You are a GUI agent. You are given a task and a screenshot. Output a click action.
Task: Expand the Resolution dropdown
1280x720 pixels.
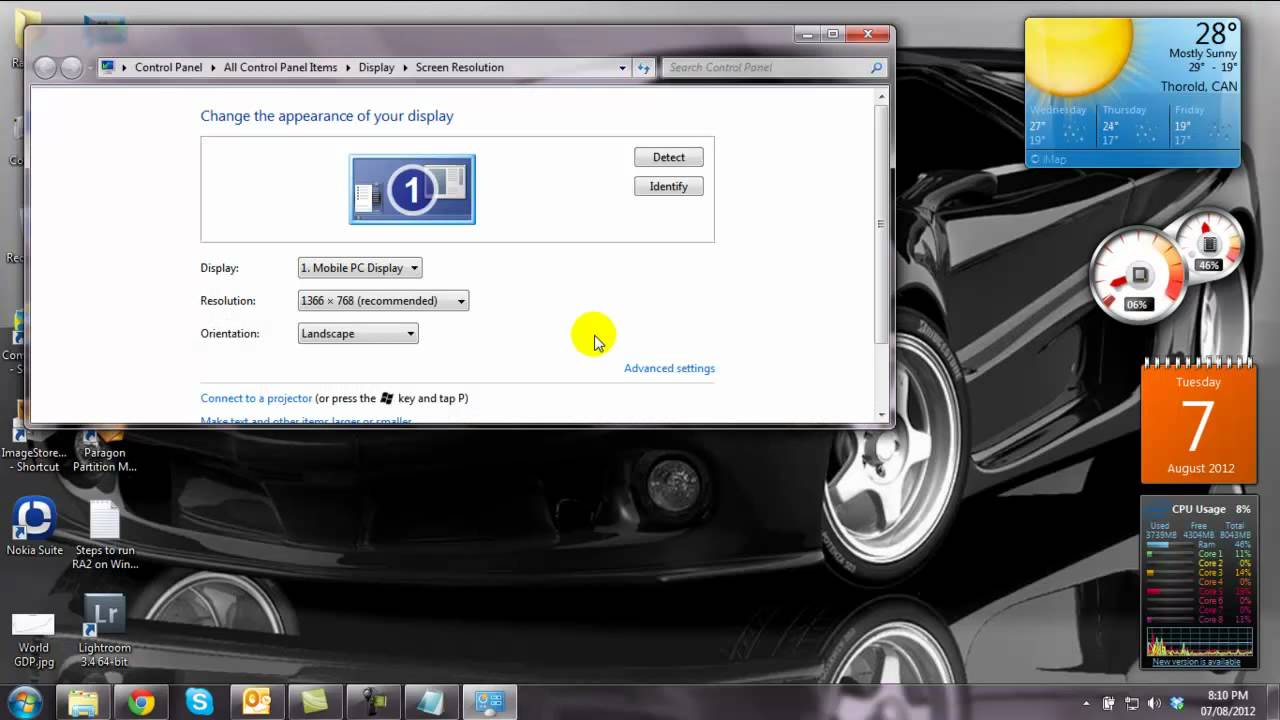tap(383, 301)
